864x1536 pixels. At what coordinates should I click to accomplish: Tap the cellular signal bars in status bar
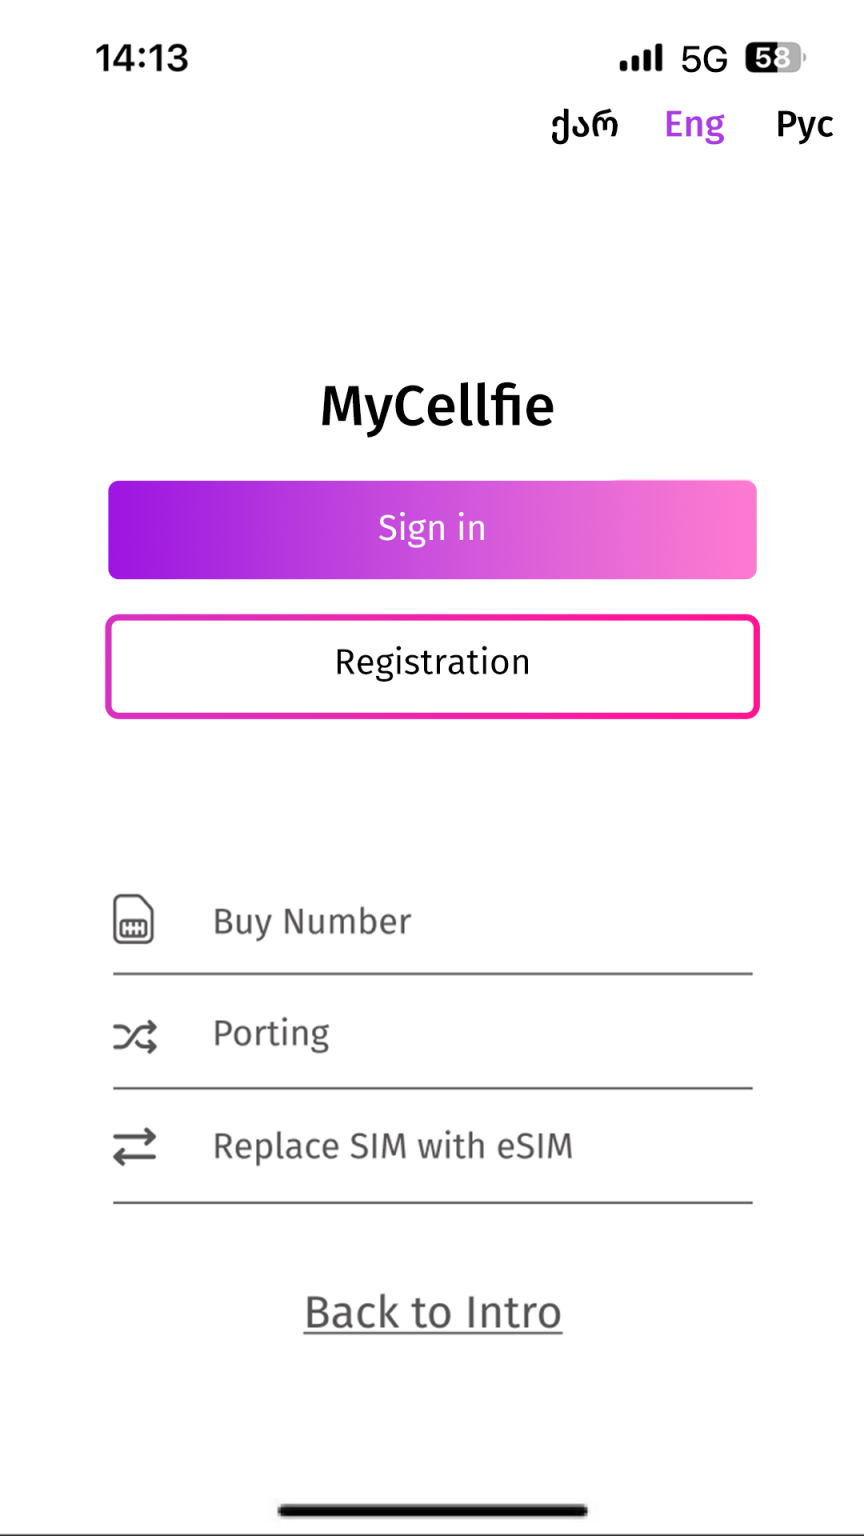point(641,58)
